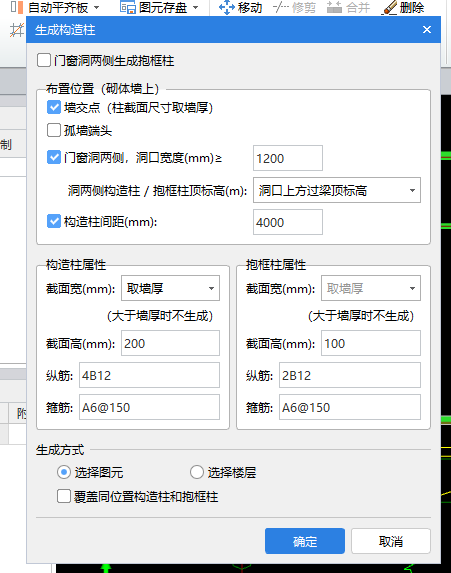Click the 构造柱间距 field showing 4000
The image size is (451, 573).
point(288,222)
